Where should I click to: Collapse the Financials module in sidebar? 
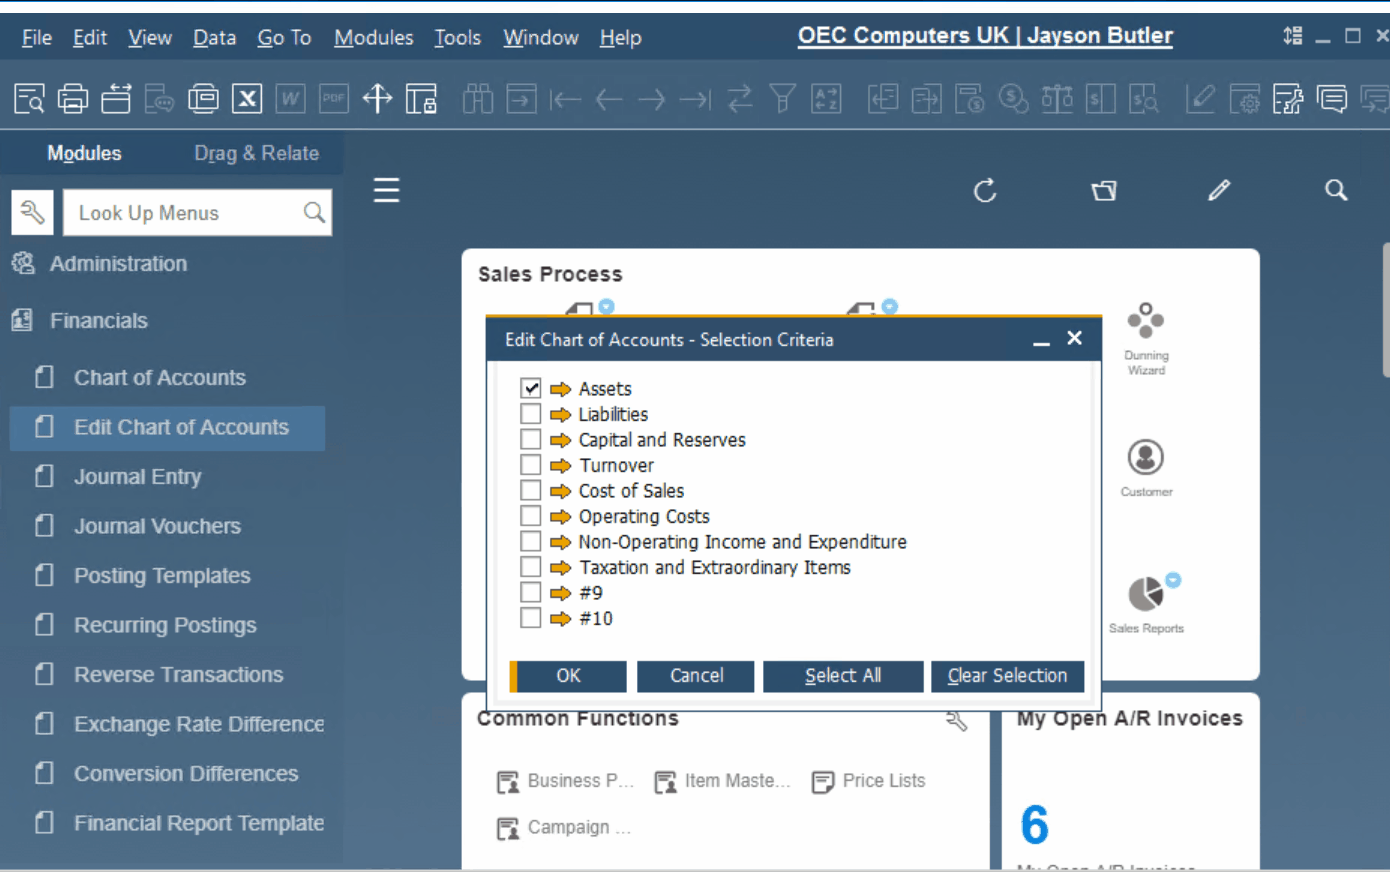coord(98,321)
